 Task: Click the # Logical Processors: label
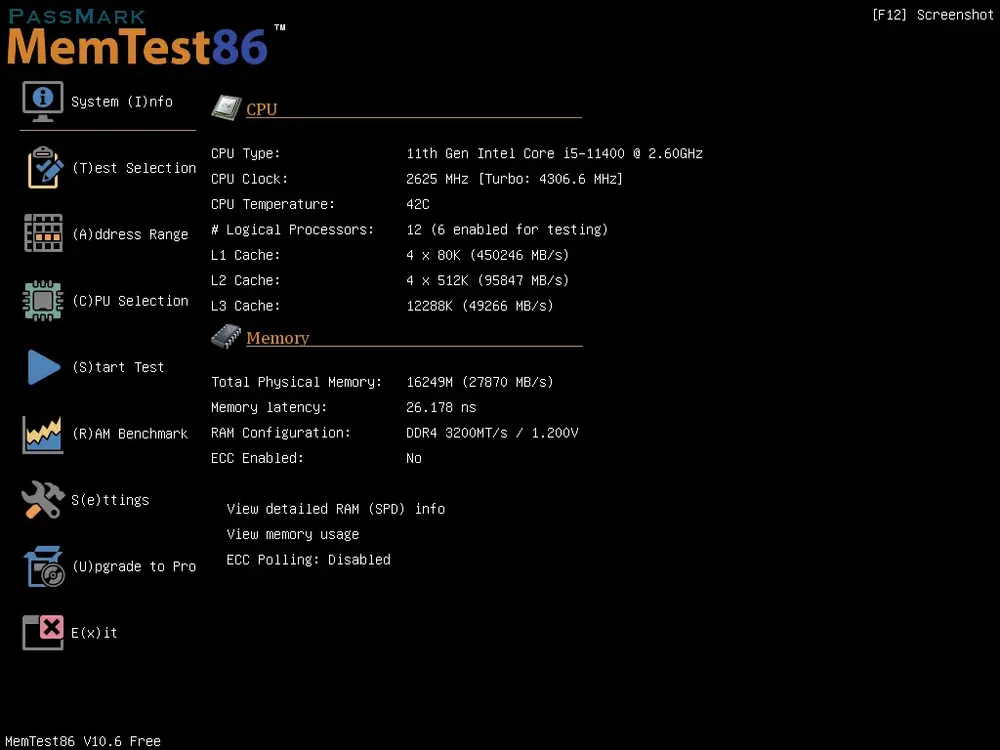(292, 230)
